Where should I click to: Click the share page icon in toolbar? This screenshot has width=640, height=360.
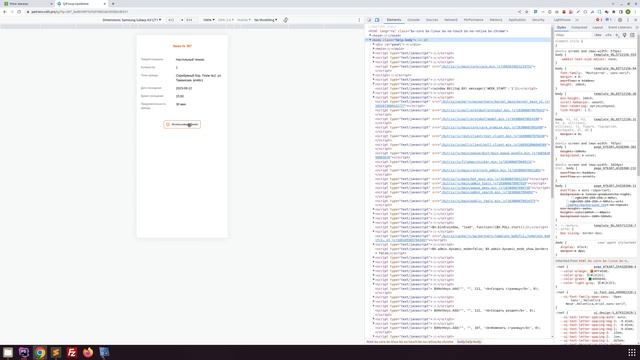(519, 12)
